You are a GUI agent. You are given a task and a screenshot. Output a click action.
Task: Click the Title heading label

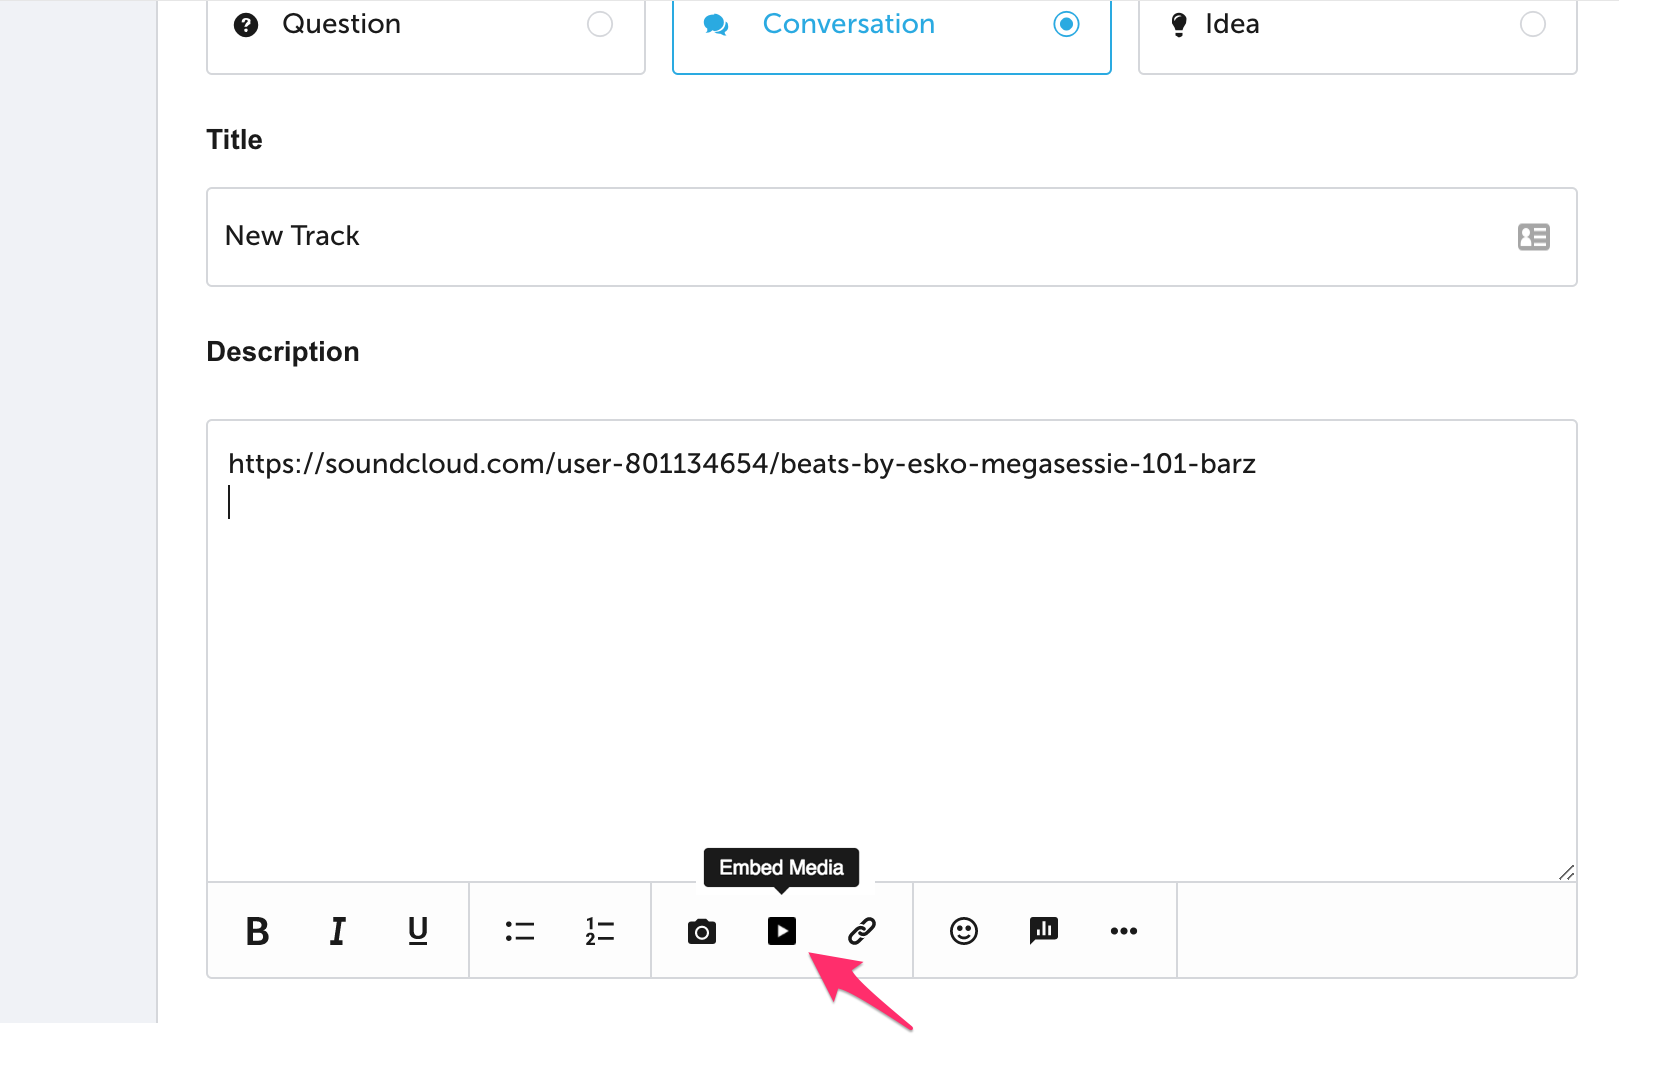tap(234, 140)
